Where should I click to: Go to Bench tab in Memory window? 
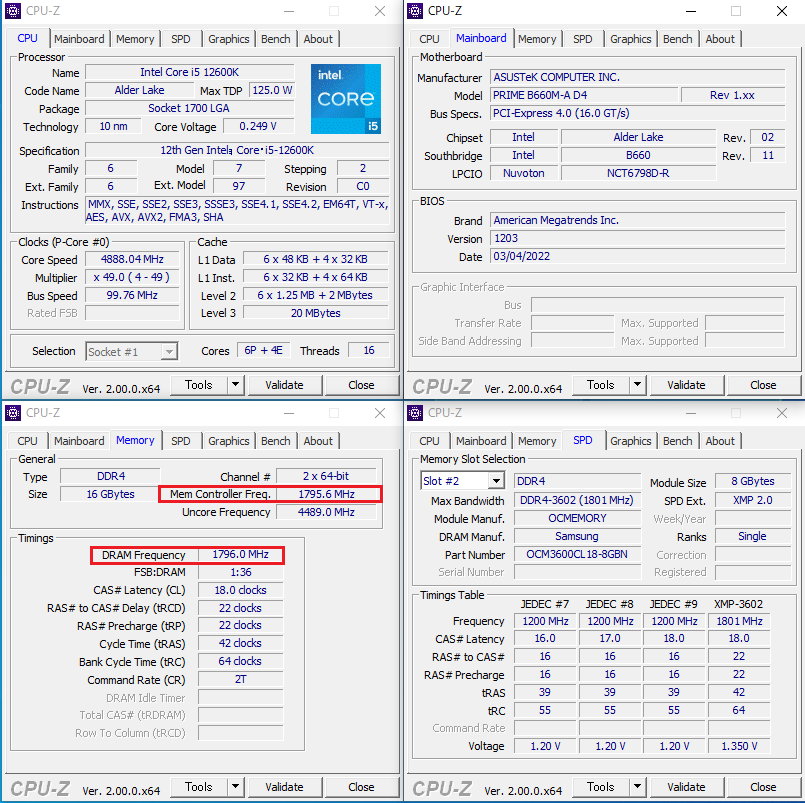tap(276, 441)
